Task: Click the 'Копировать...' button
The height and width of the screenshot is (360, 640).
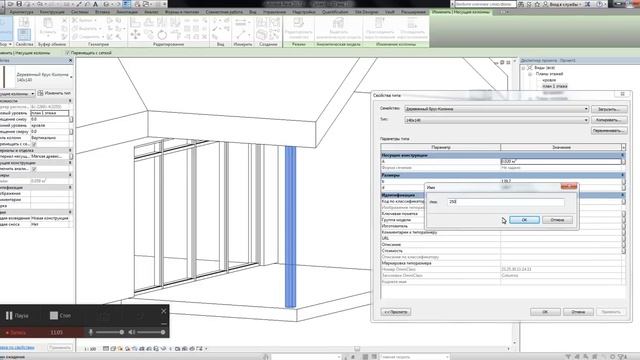Action: click(x=609, y=120)
